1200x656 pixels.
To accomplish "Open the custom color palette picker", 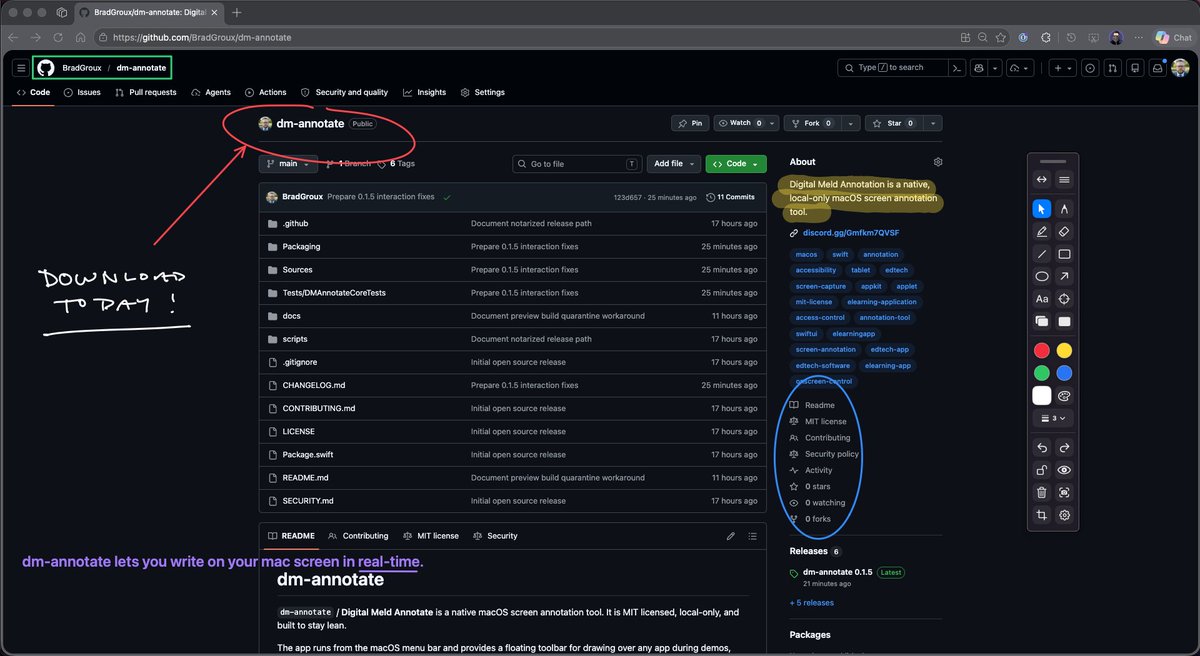I will click(1065, 396).
